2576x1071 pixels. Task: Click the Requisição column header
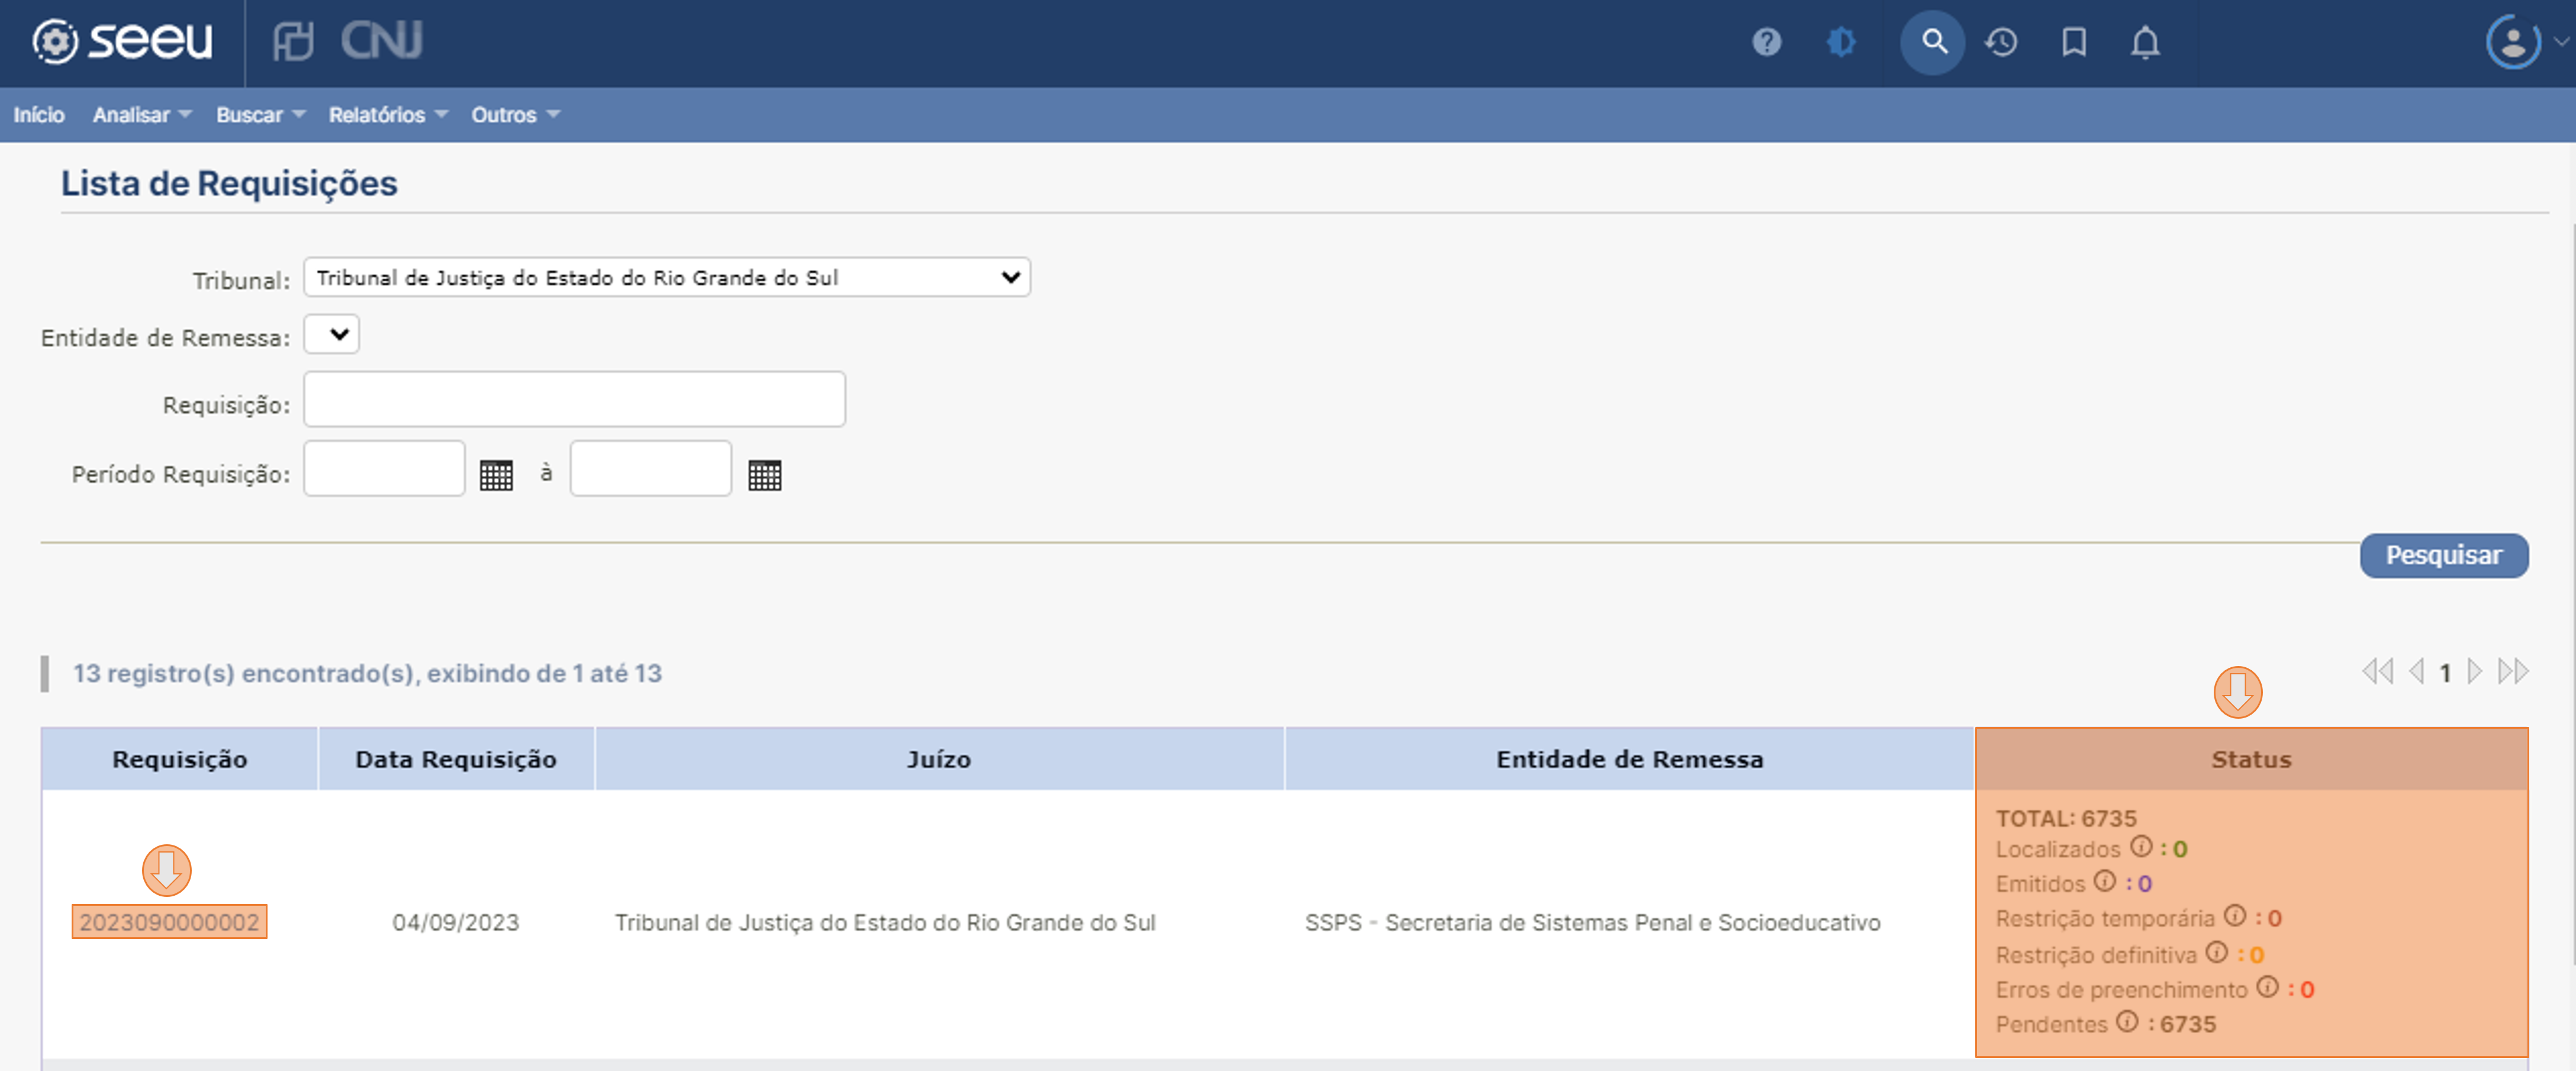click(180, 759)
